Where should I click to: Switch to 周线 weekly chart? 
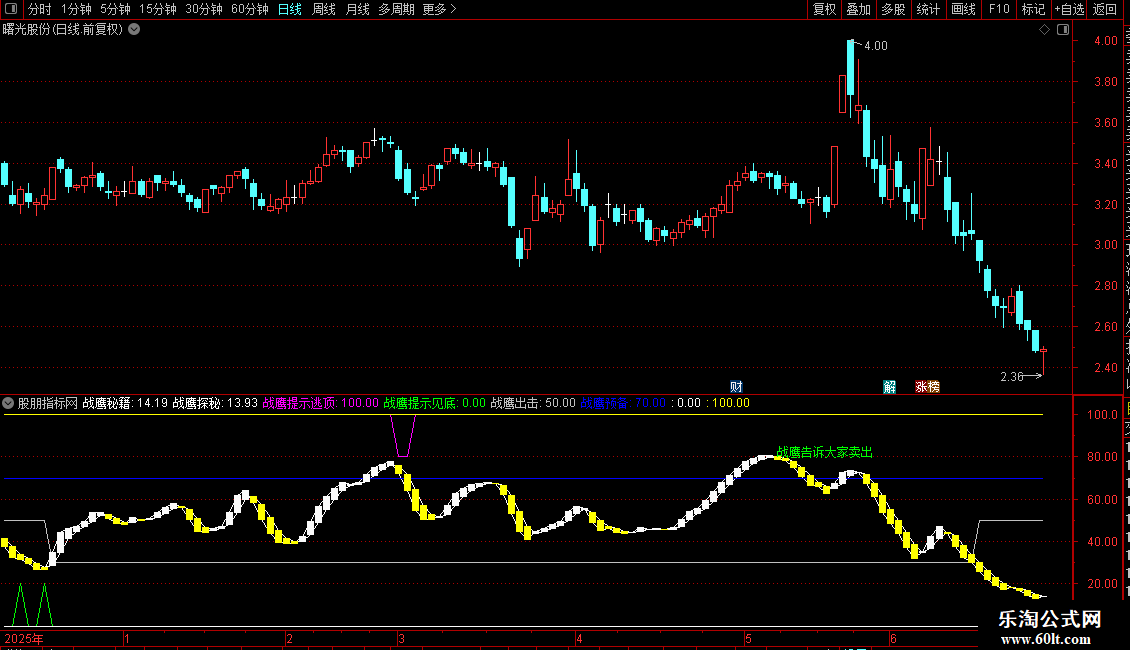(324, 9)
